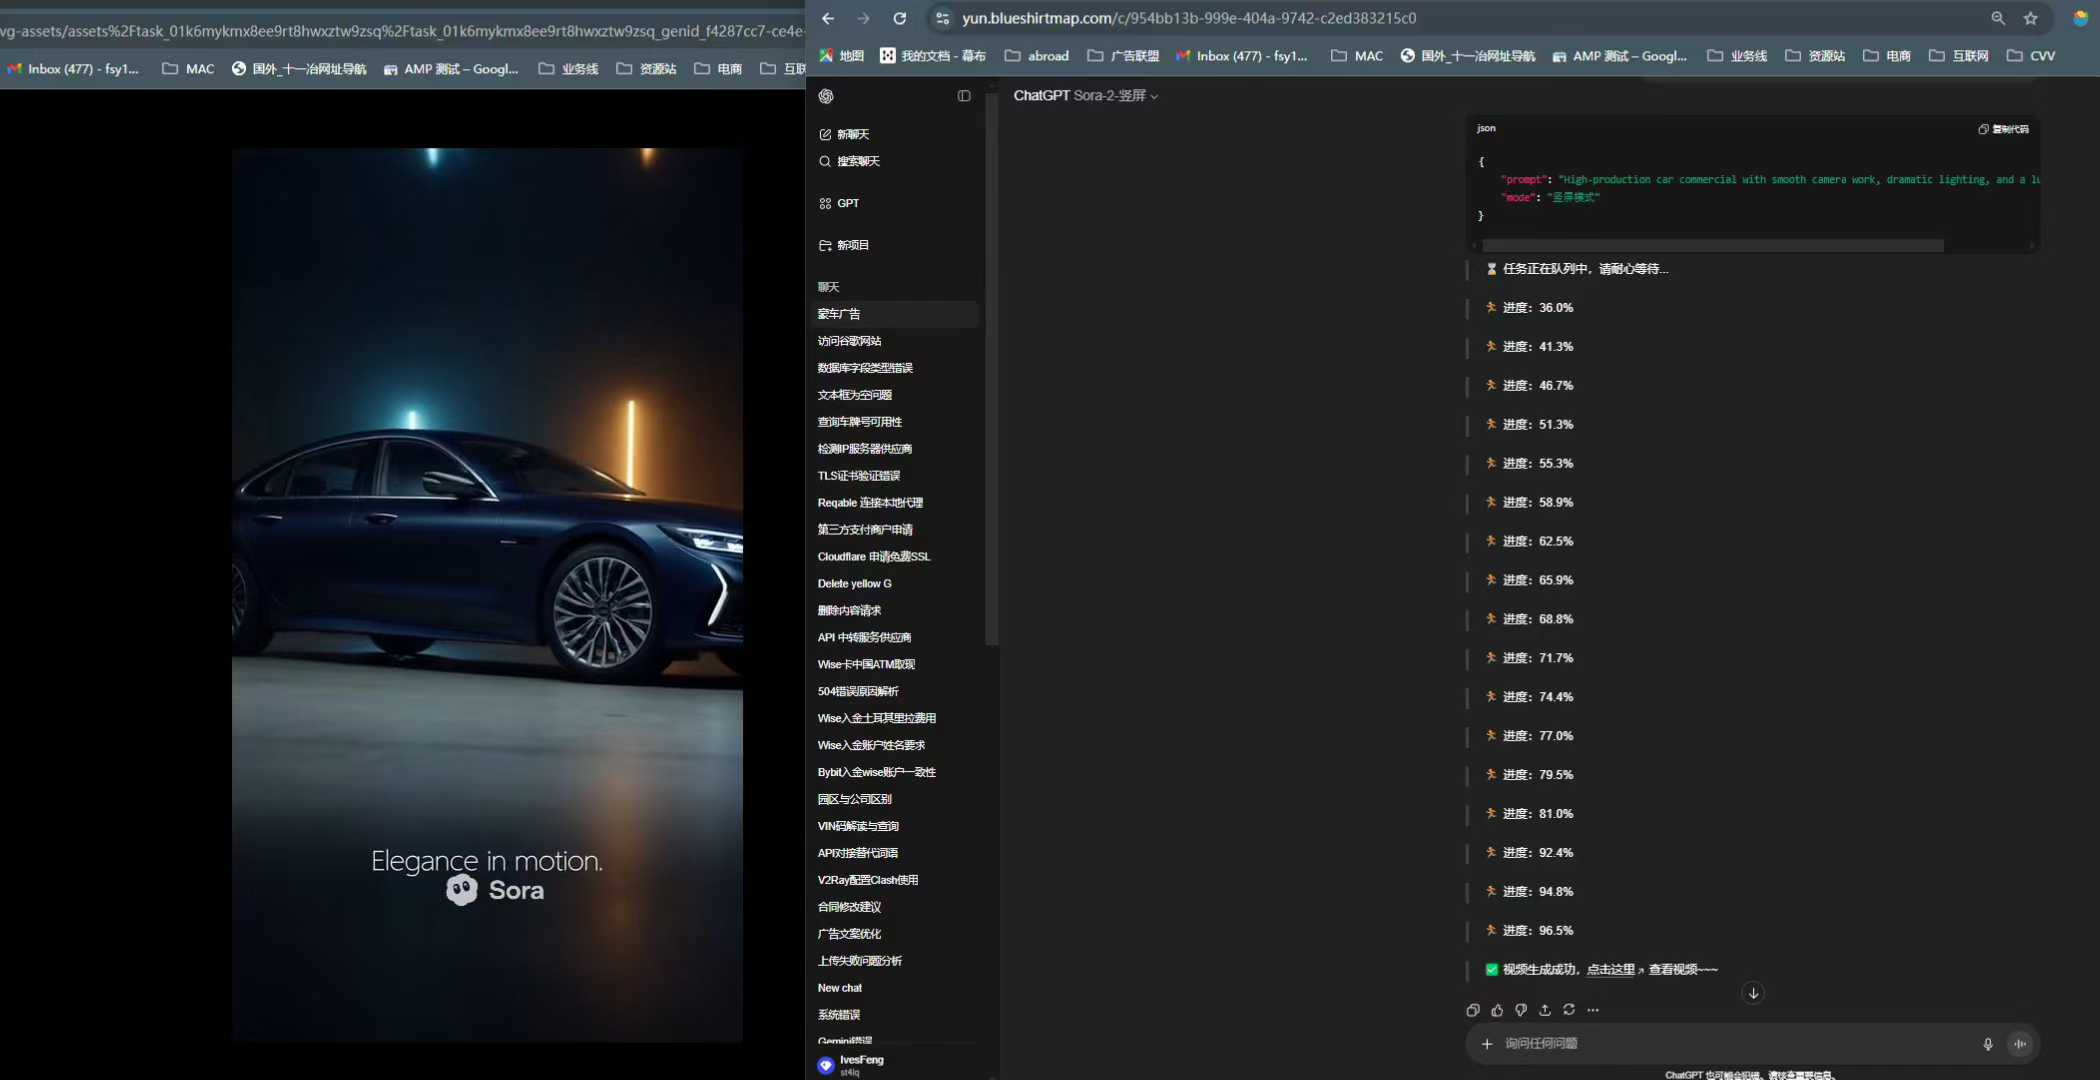
Task: Collapse the sidebar with the panel toggle icon
Action: point(964,96)
